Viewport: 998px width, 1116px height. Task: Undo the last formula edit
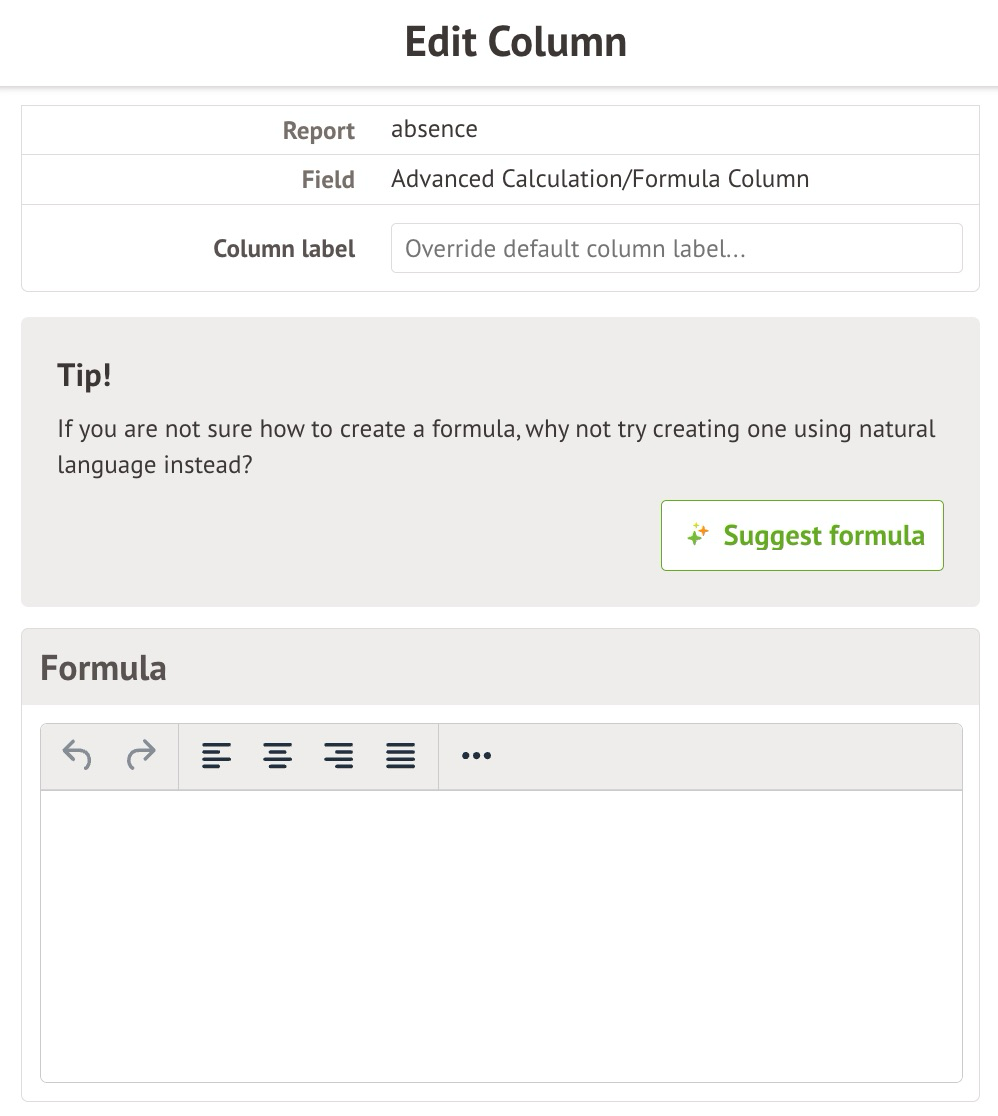click(77, 755)
